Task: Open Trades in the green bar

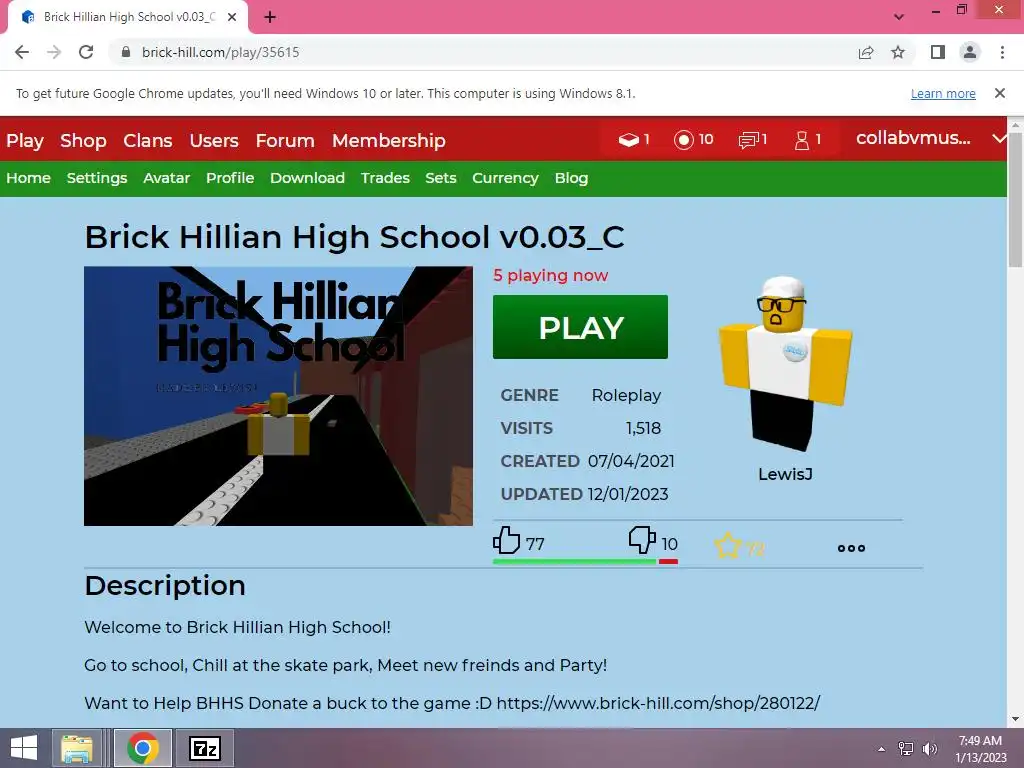Action: pos(385,178)
